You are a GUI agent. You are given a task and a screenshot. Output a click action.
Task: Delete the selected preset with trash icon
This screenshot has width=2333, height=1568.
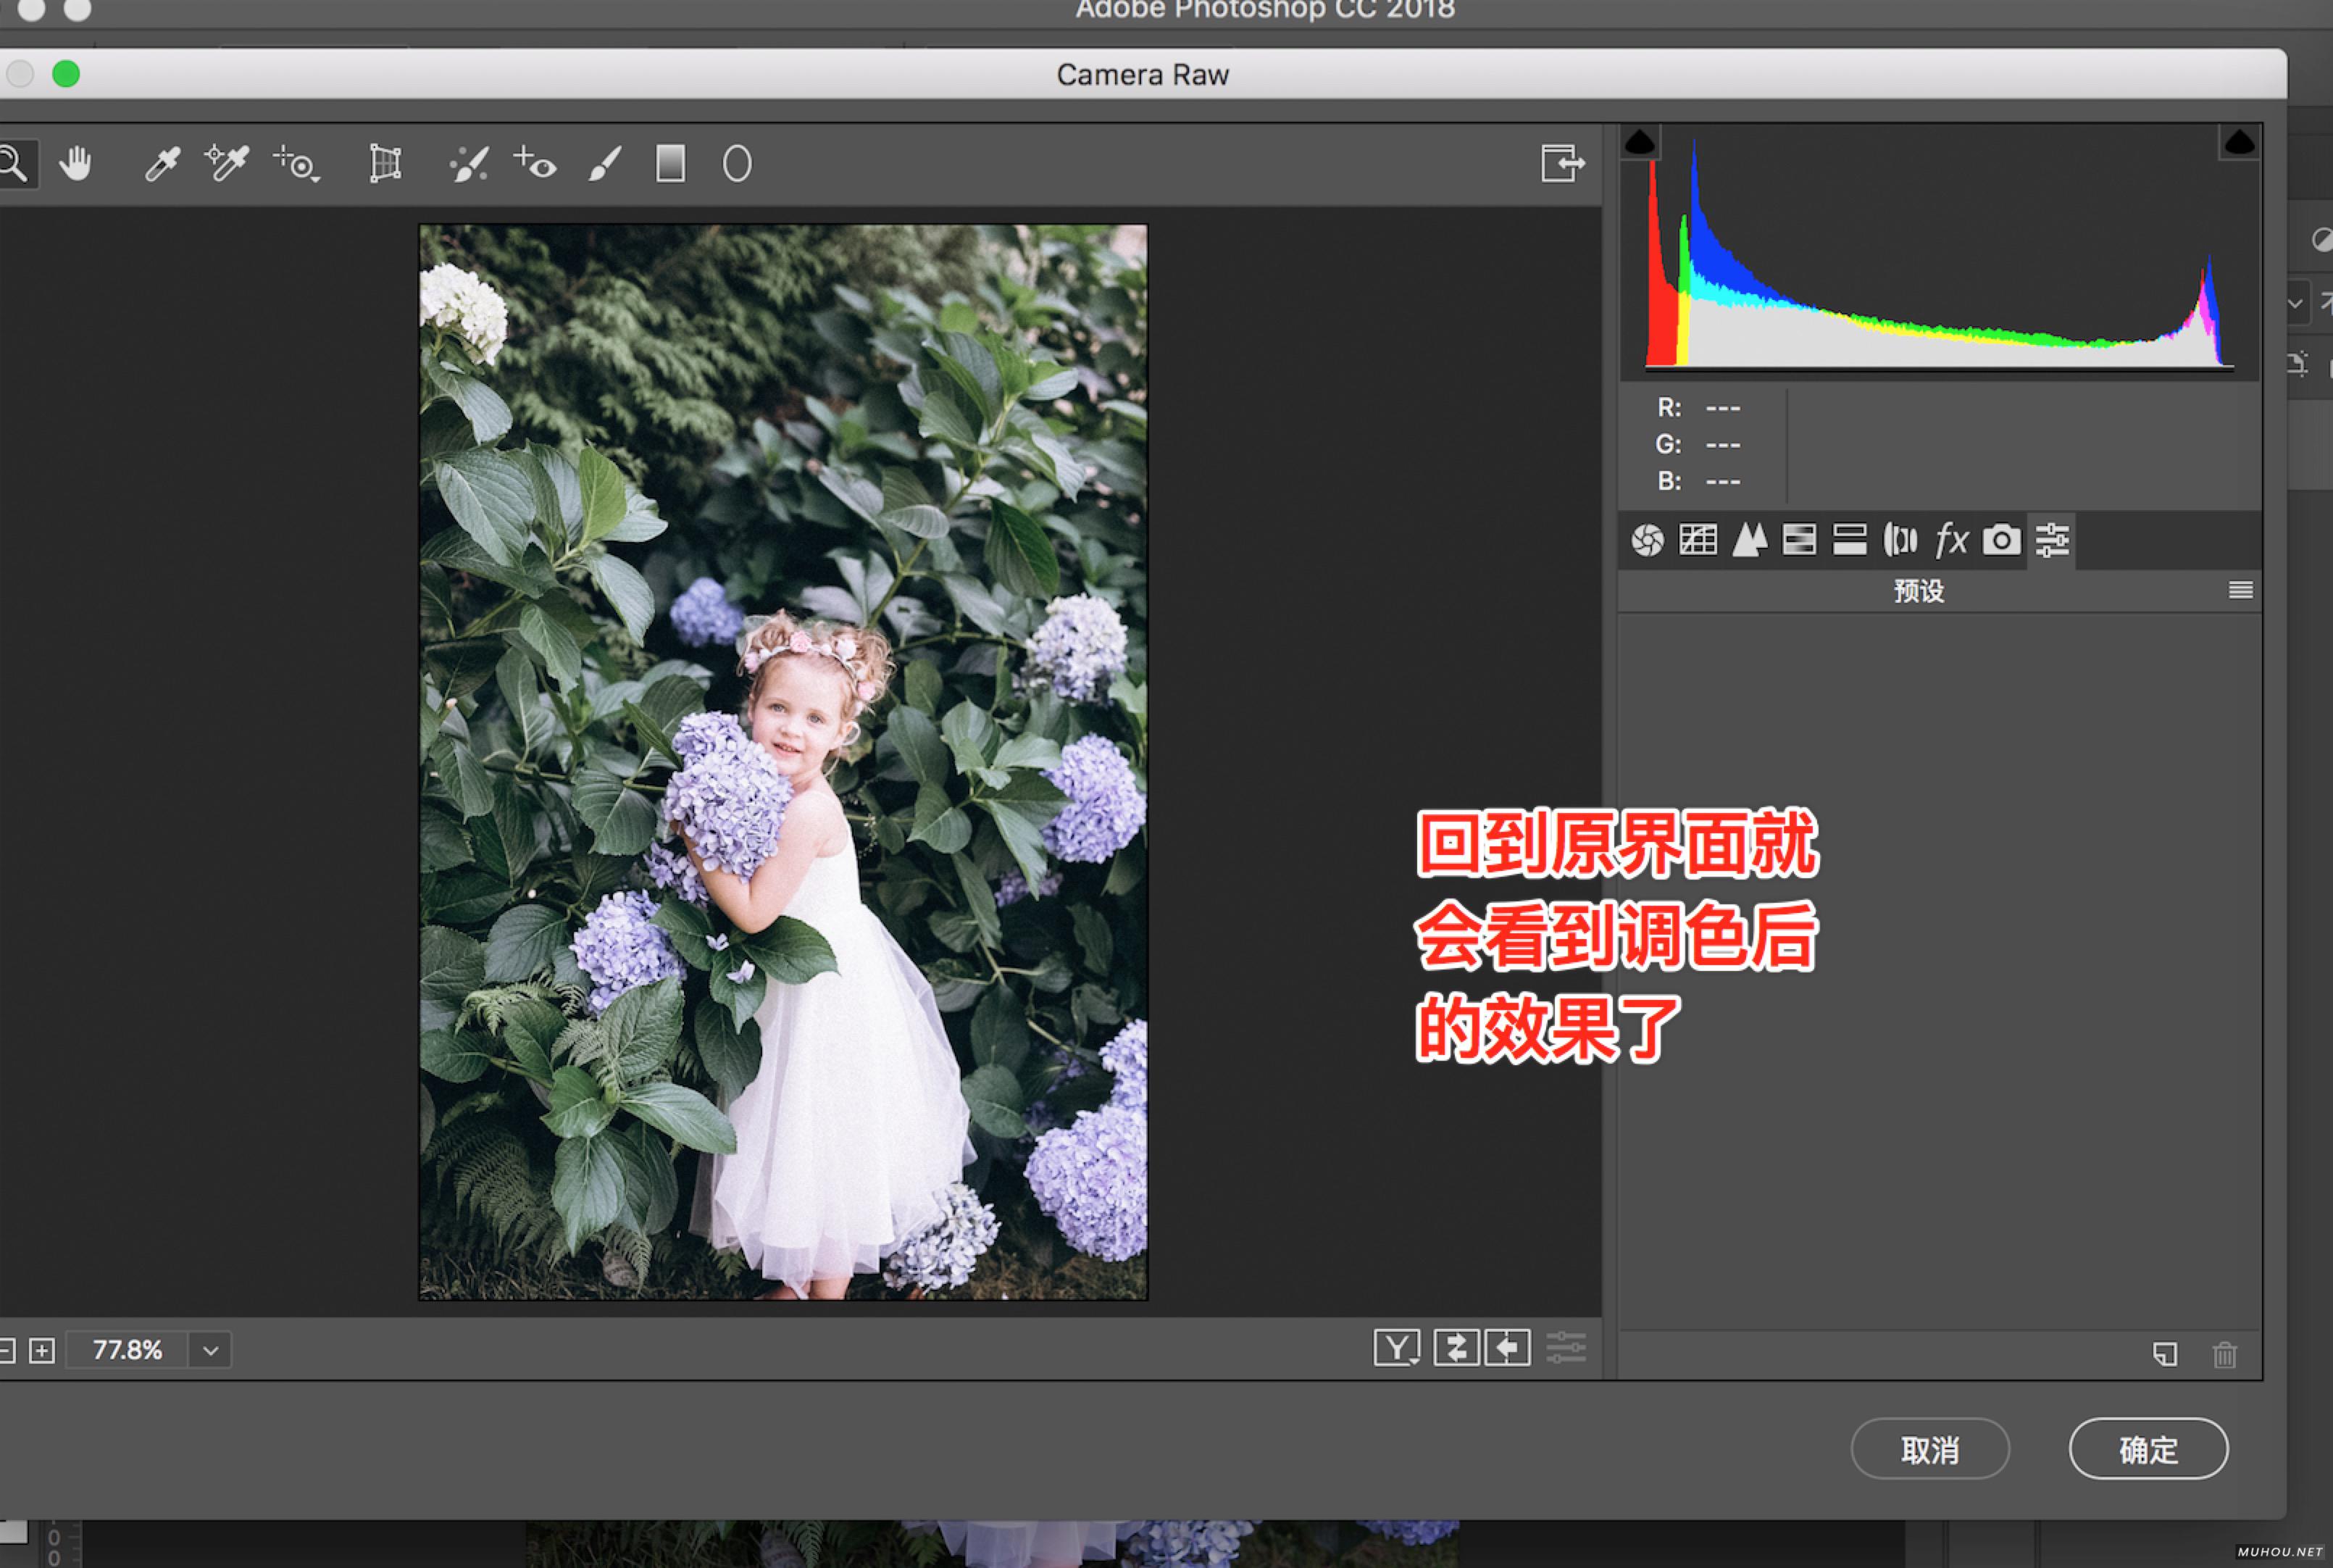(2224, 1354)
